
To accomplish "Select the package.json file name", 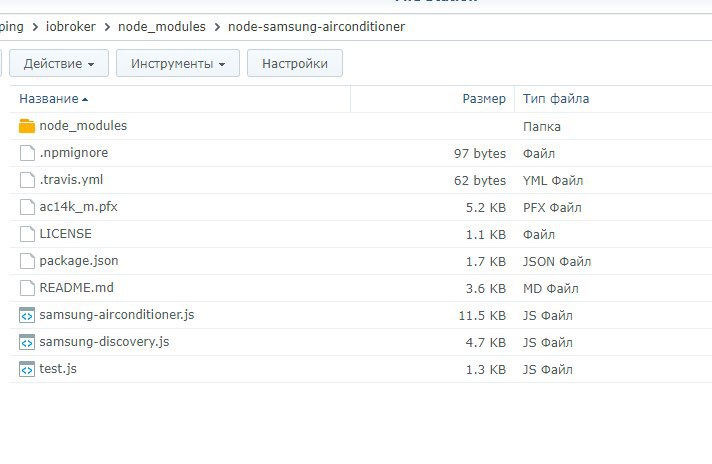I will (79, 261).
